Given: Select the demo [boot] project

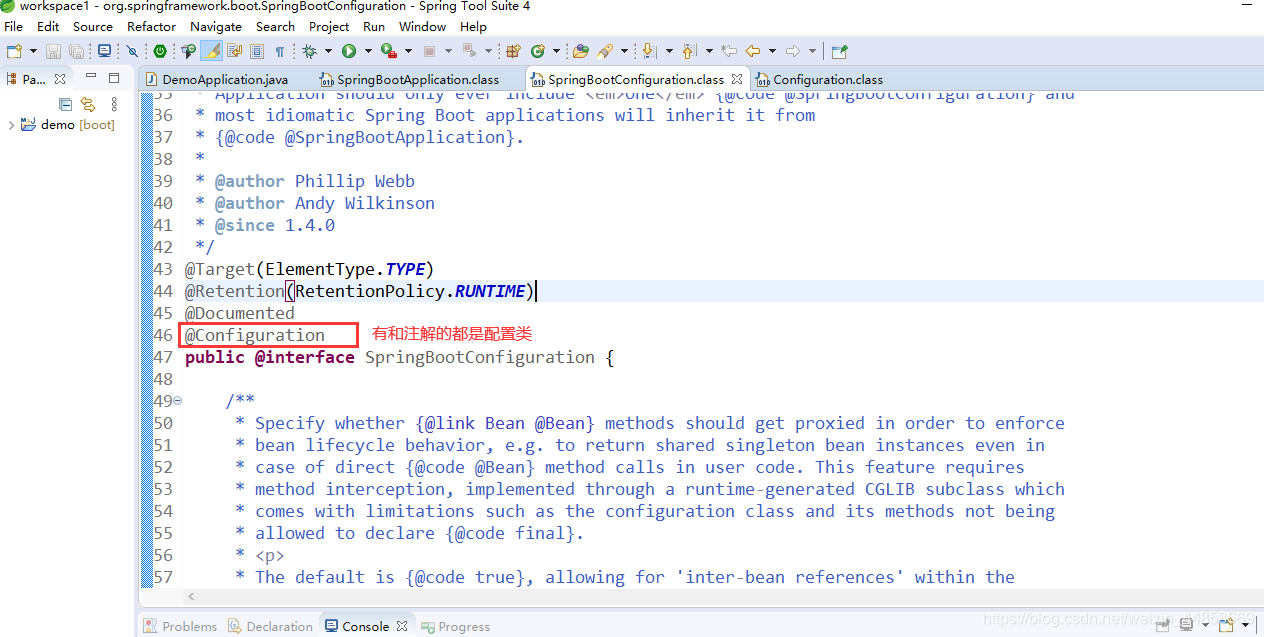Looking at the screenshot, I should tap(68, 125).
